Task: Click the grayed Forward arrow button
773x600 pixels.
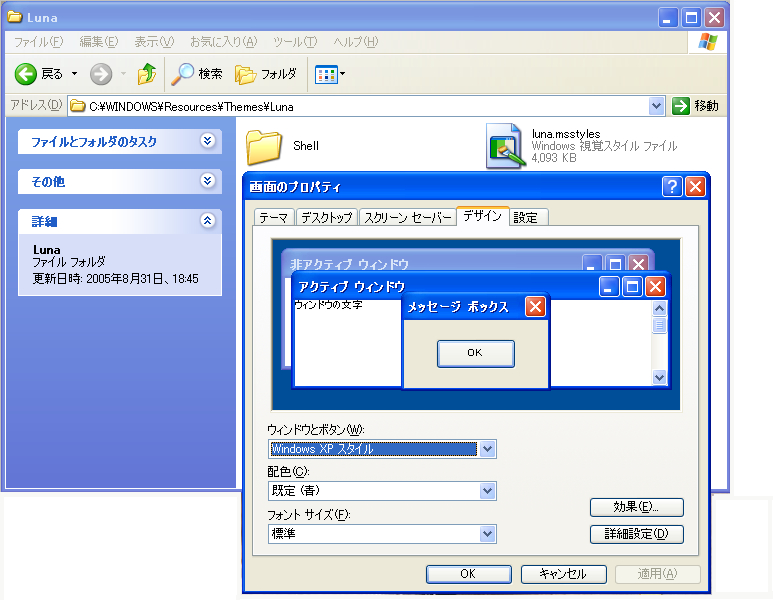Action: pyautogui.click(x=101, y=74)
